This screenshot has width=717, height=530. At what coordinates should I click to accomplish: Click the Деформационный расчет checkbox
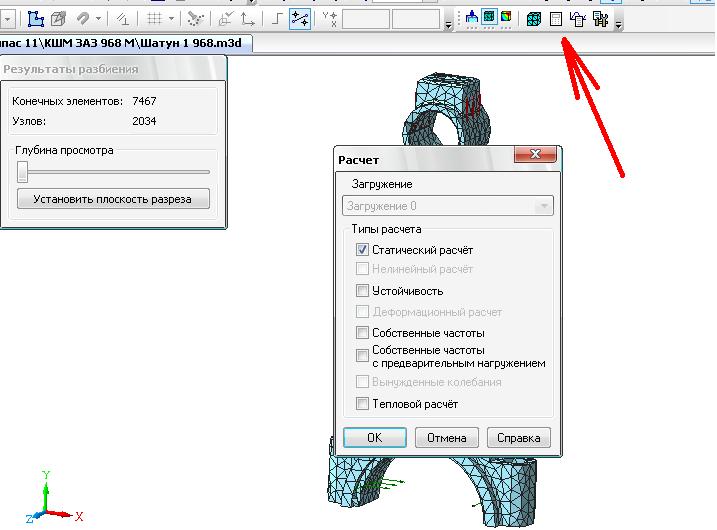pyautogui.click(x=362, y=311)
